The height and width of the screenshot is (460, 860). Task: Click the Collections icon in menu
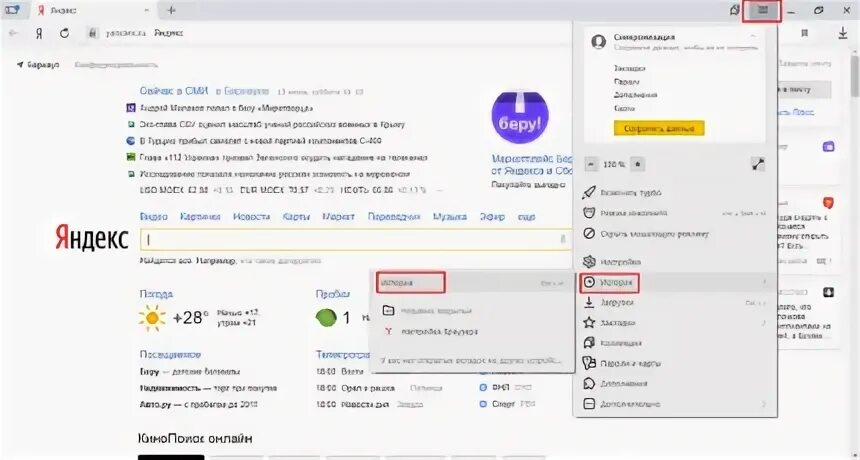point(589,343)
